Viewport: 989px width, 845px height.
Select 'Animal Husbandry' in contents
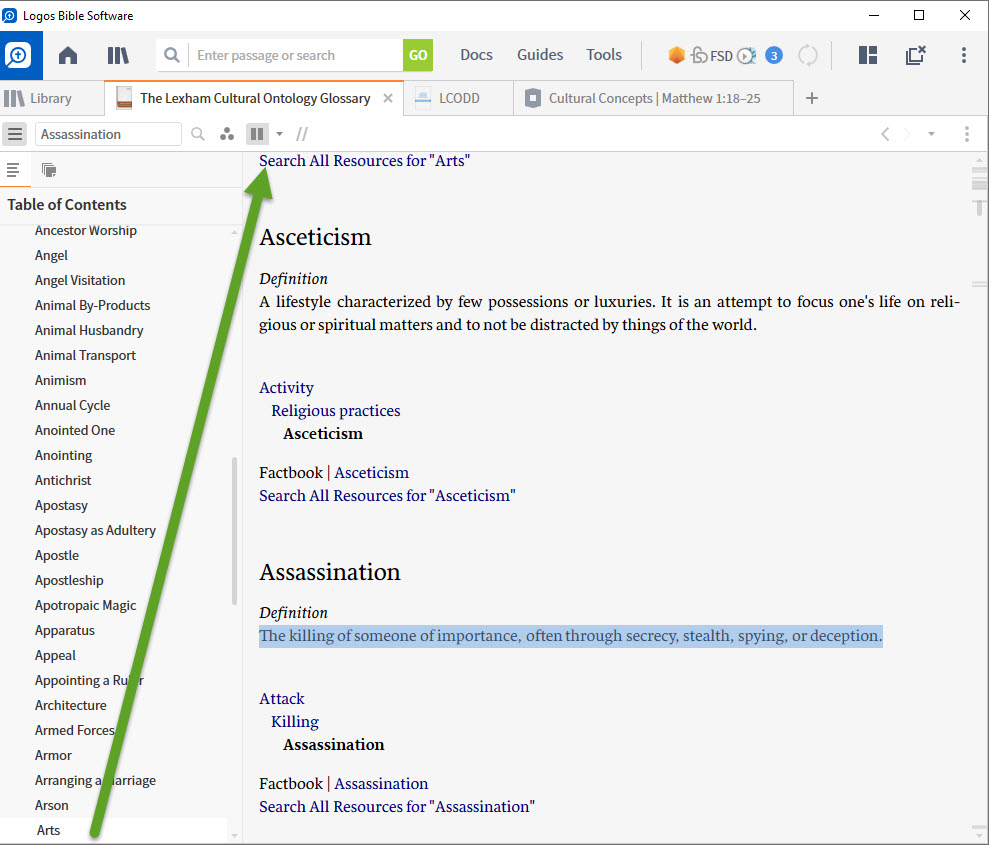89,330
